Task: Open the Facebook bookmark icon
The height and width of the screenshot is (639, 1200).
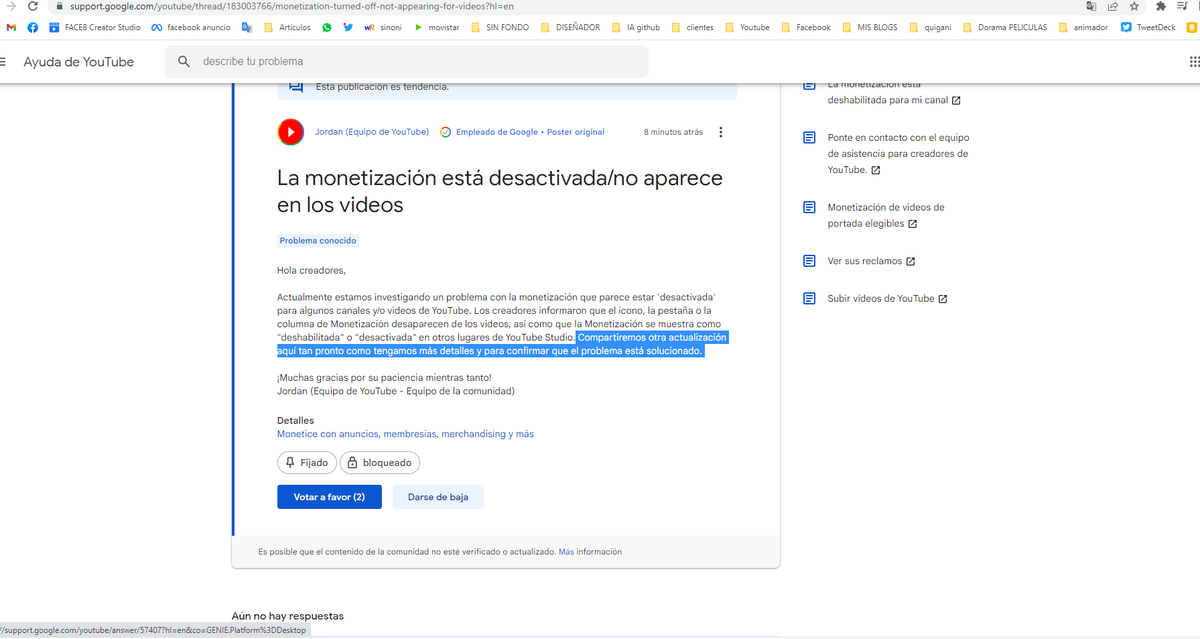Action: (33, 27)
